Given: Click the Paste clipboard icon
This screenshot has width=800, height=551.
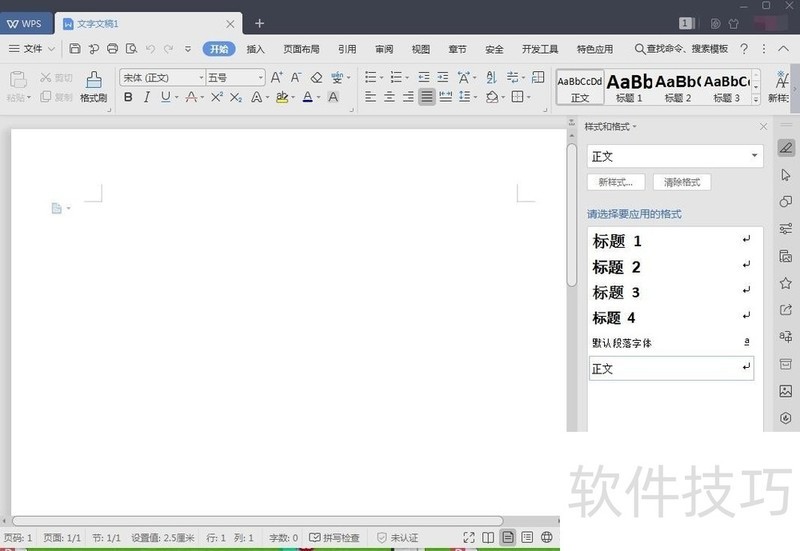Looking at the screenshot, I should point(18,80).
